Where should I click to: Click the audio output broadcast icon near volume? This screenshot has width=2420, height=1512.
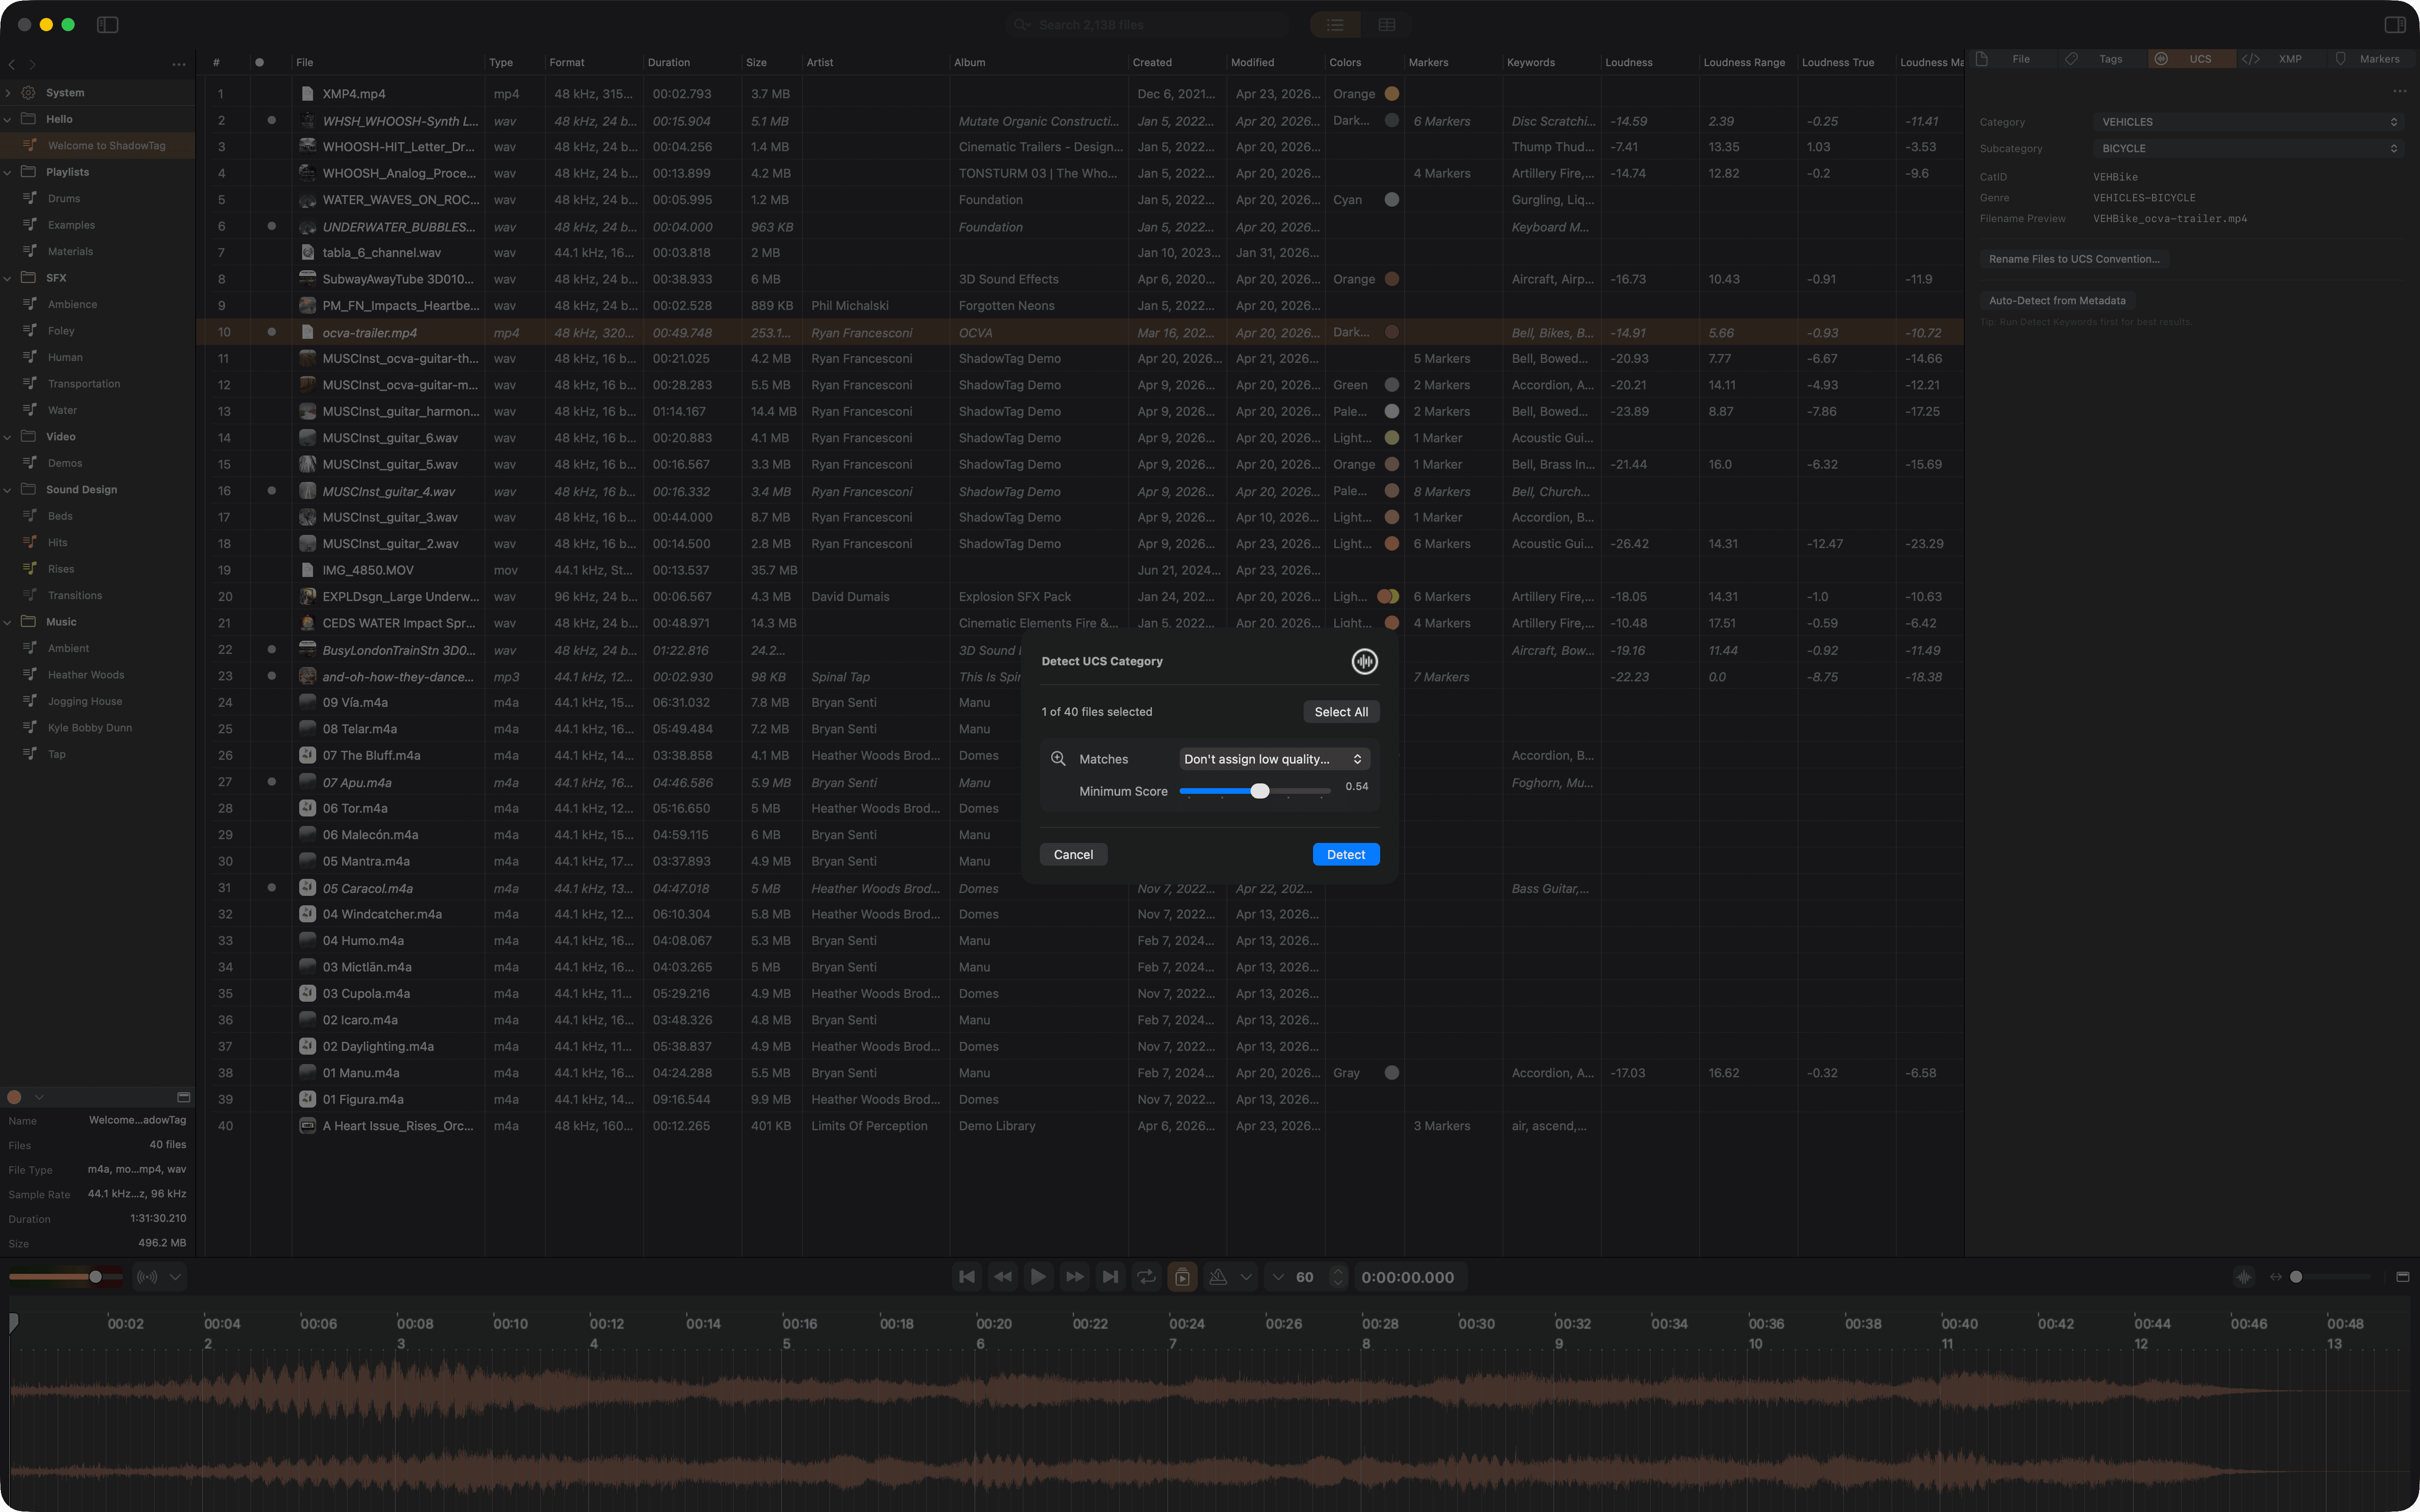pos(148,1277)
